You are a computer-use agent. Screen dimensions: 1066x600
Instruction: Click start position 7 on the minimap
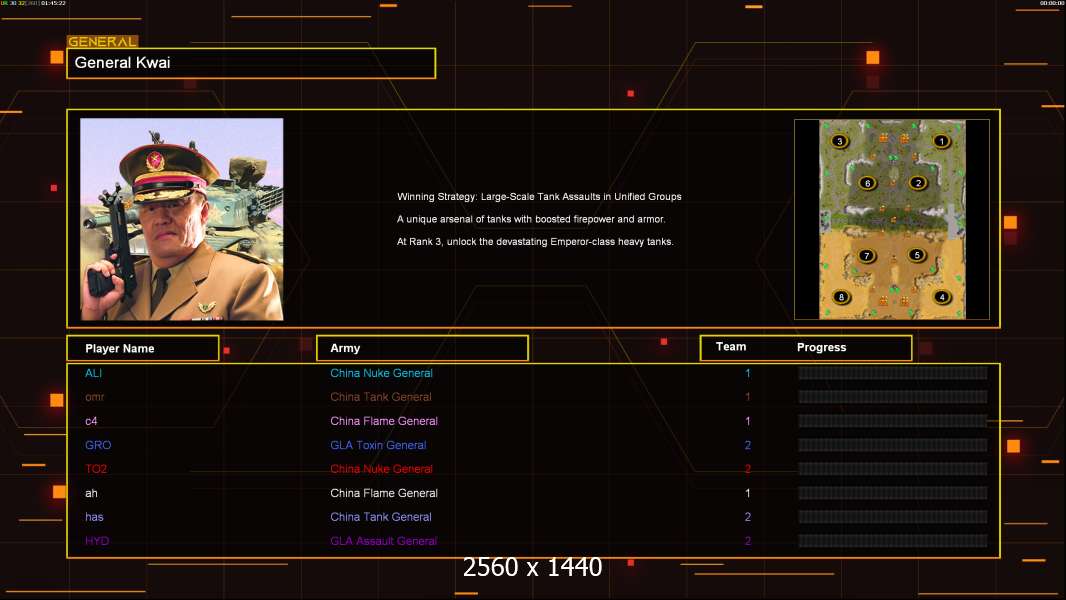tap(866, 255)
